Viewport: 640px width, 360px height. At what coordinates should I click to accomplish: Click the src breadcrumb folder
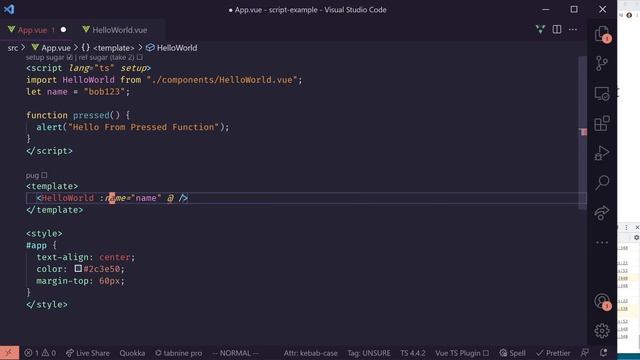13,48
